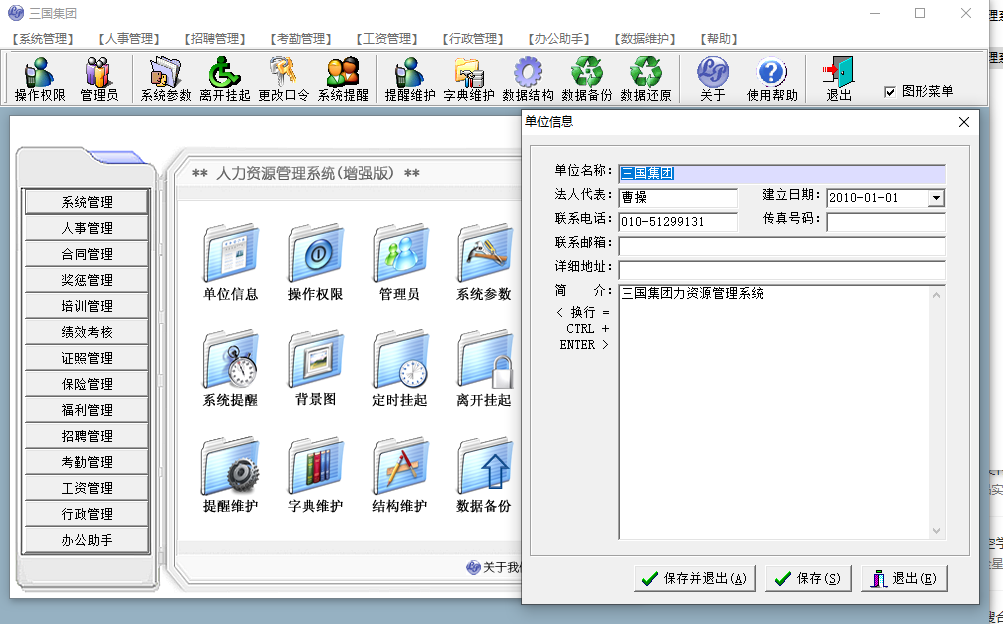The image size is (1003, 624).
Task: Click the 简介 scrollbar up arrow
Action: point(936,295)
